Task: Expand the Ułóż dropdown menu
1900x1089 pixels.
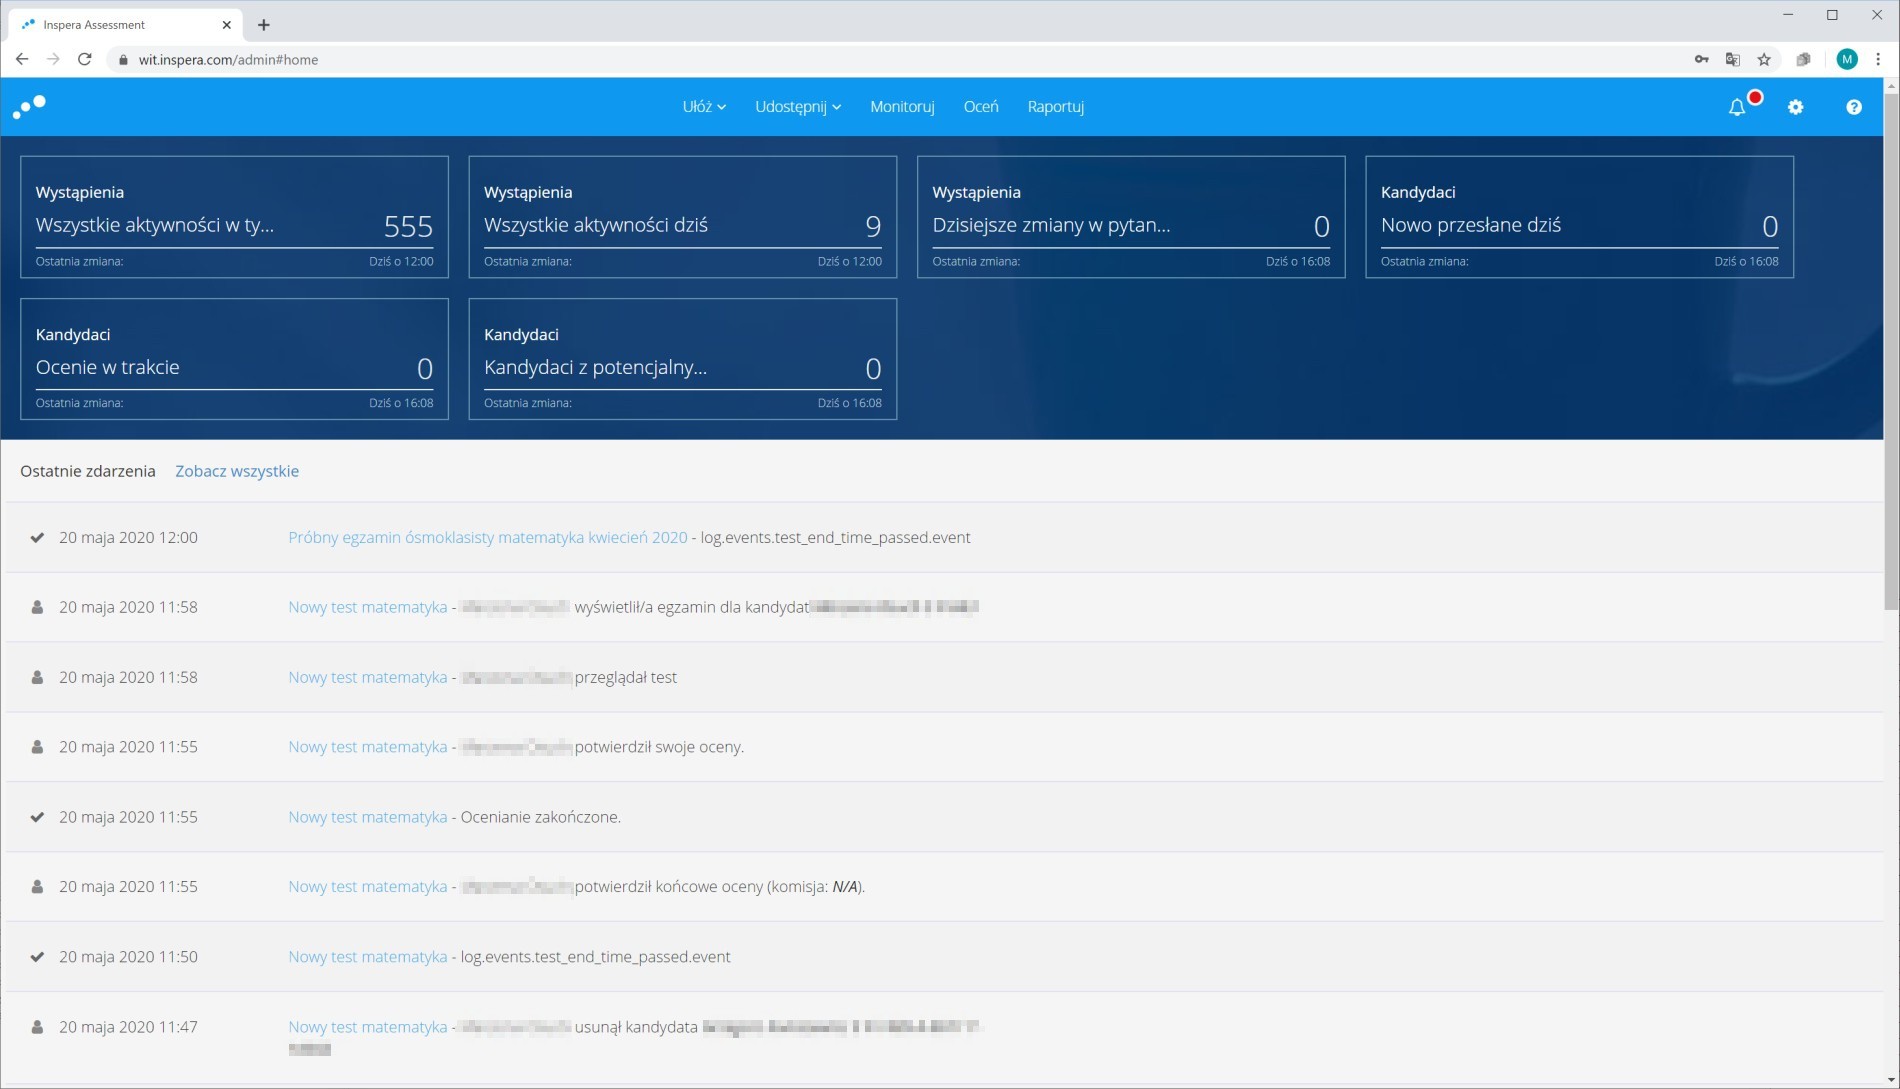Action: point(703,106)
